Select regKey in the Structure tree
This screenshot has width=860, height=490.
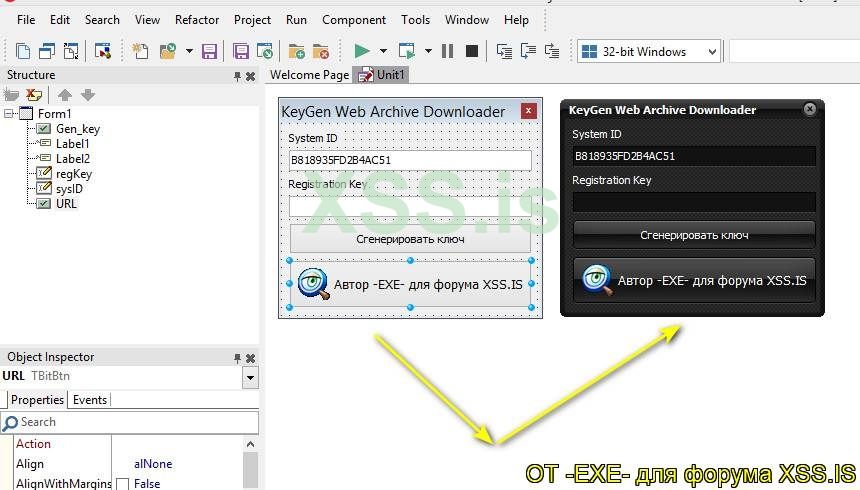[74, 174]
